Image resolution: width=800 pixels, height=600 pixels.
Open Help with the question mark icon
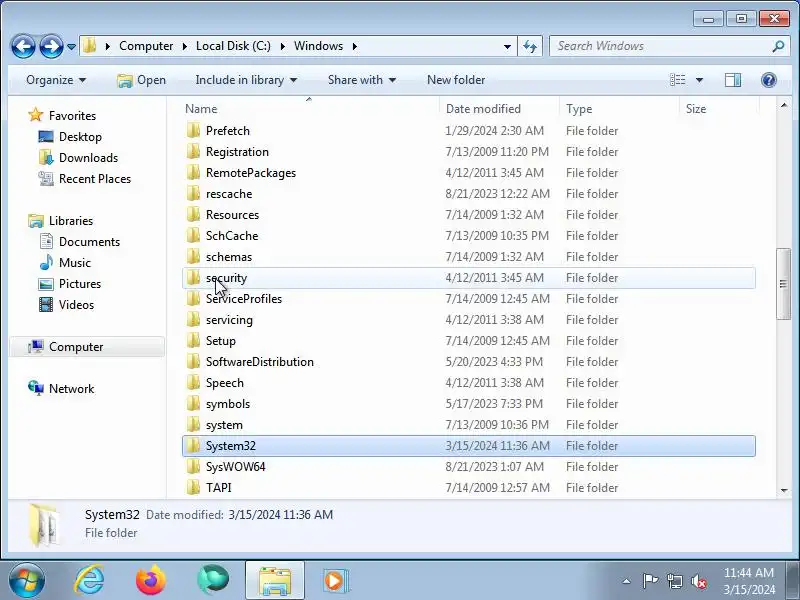point(768,80)
